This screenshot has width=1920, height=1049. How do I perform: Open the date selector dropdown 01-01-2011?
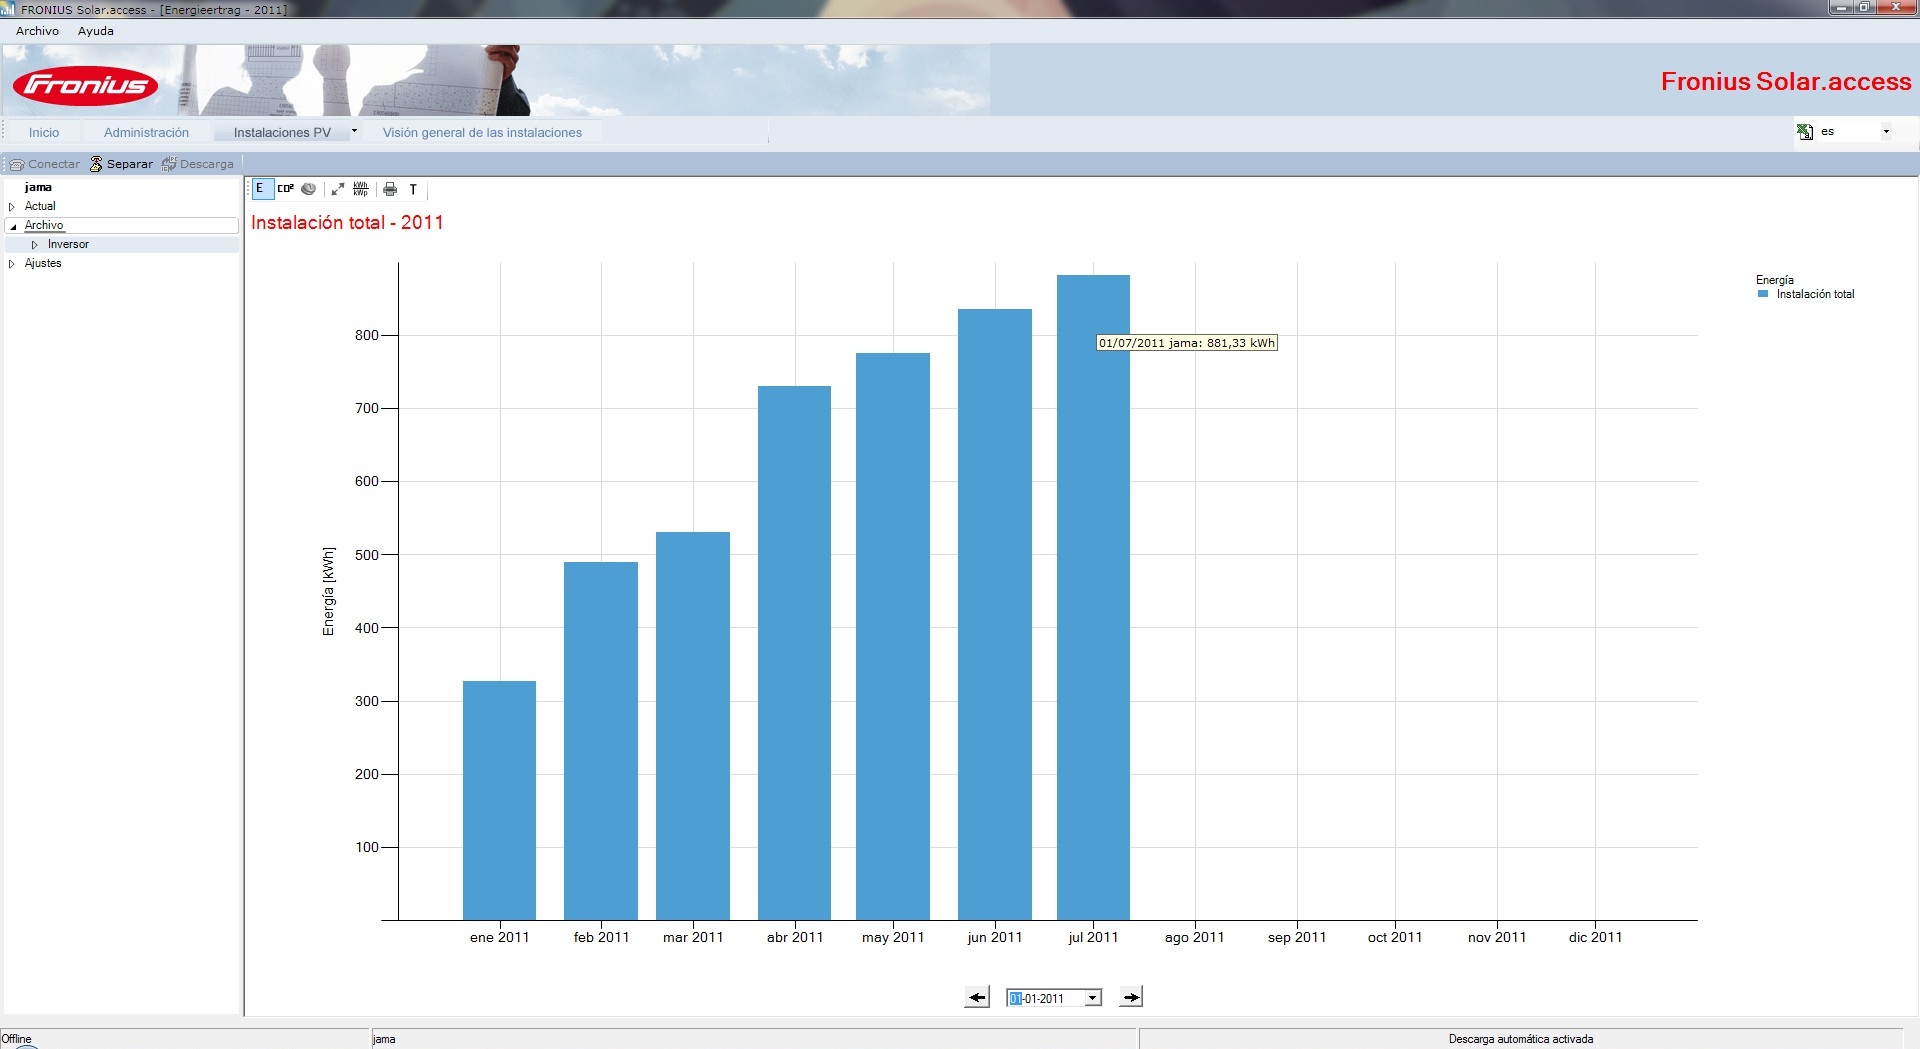point(1093,998)
